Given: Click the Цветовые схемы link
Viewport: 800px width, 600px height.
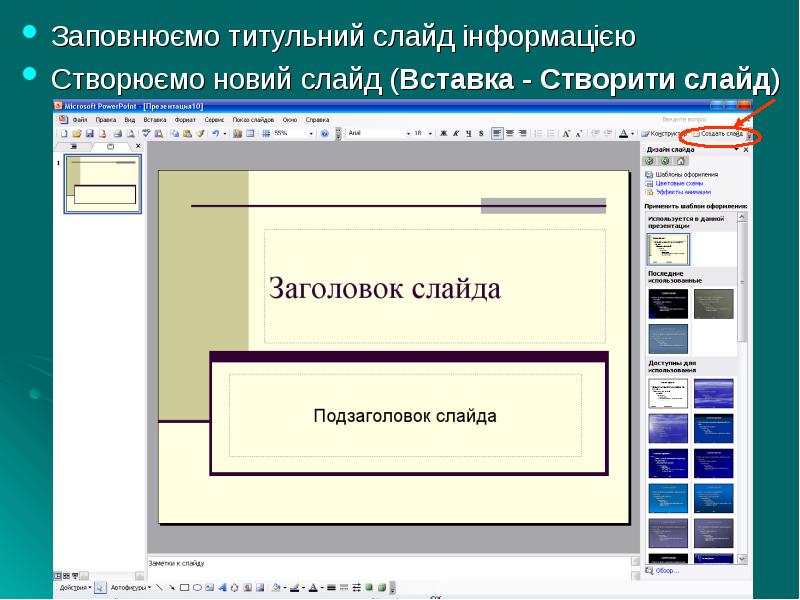Looking at the screenshot, I should click(x=679, y=183).
